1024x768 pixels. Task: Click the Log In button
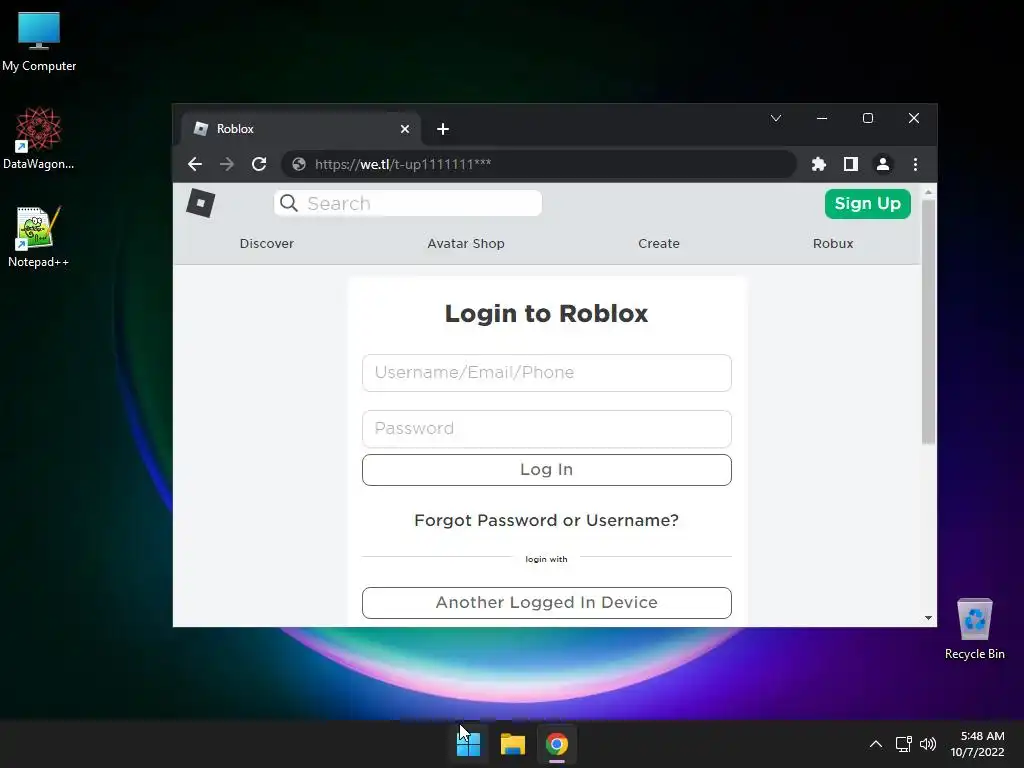547,470
